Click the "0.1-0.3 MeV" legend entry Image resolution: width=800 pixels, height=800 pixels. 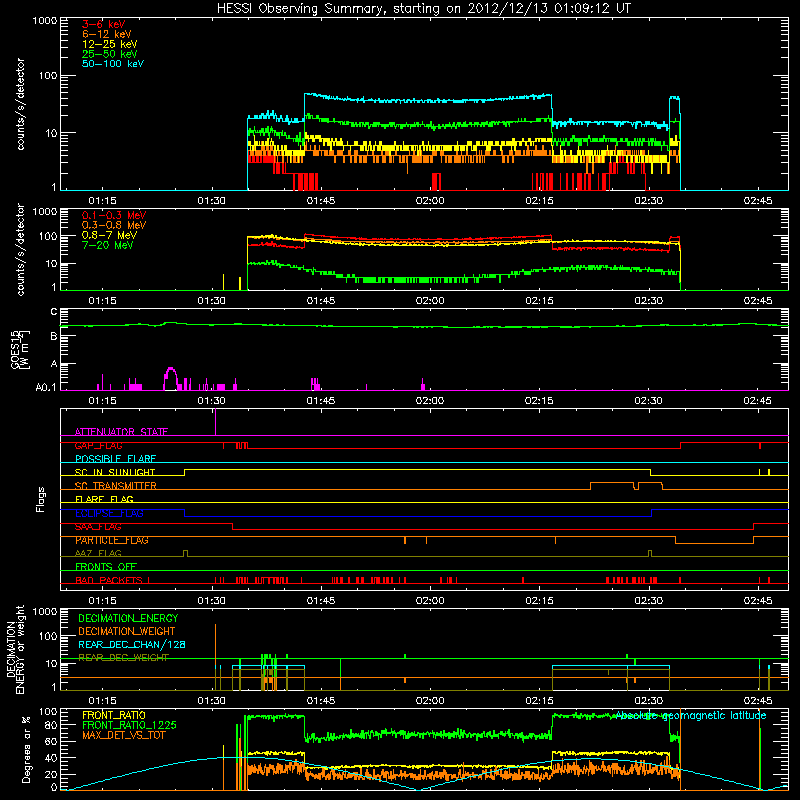tap(114, 215)
